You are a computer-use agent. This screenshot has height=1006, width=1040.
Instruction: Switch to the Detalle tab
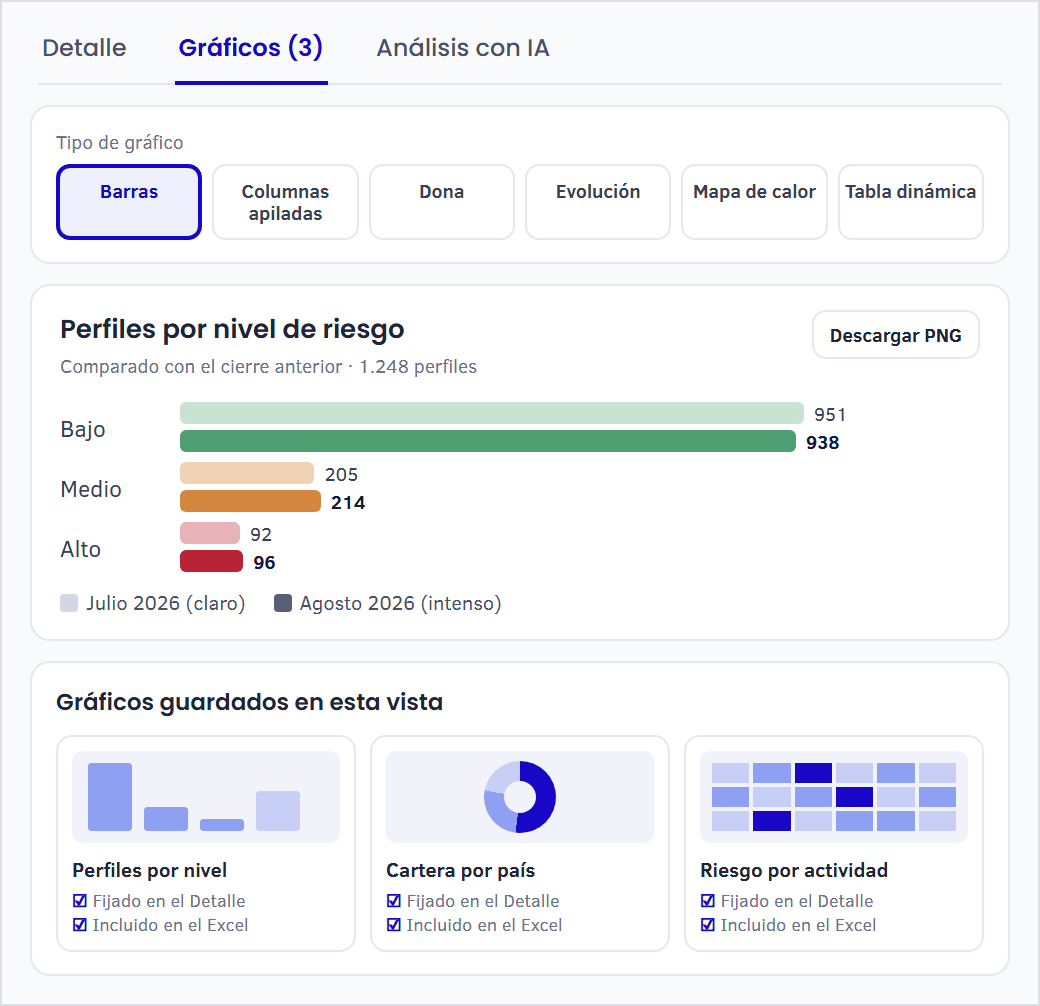pyautogui.click(x=84, y=48)
